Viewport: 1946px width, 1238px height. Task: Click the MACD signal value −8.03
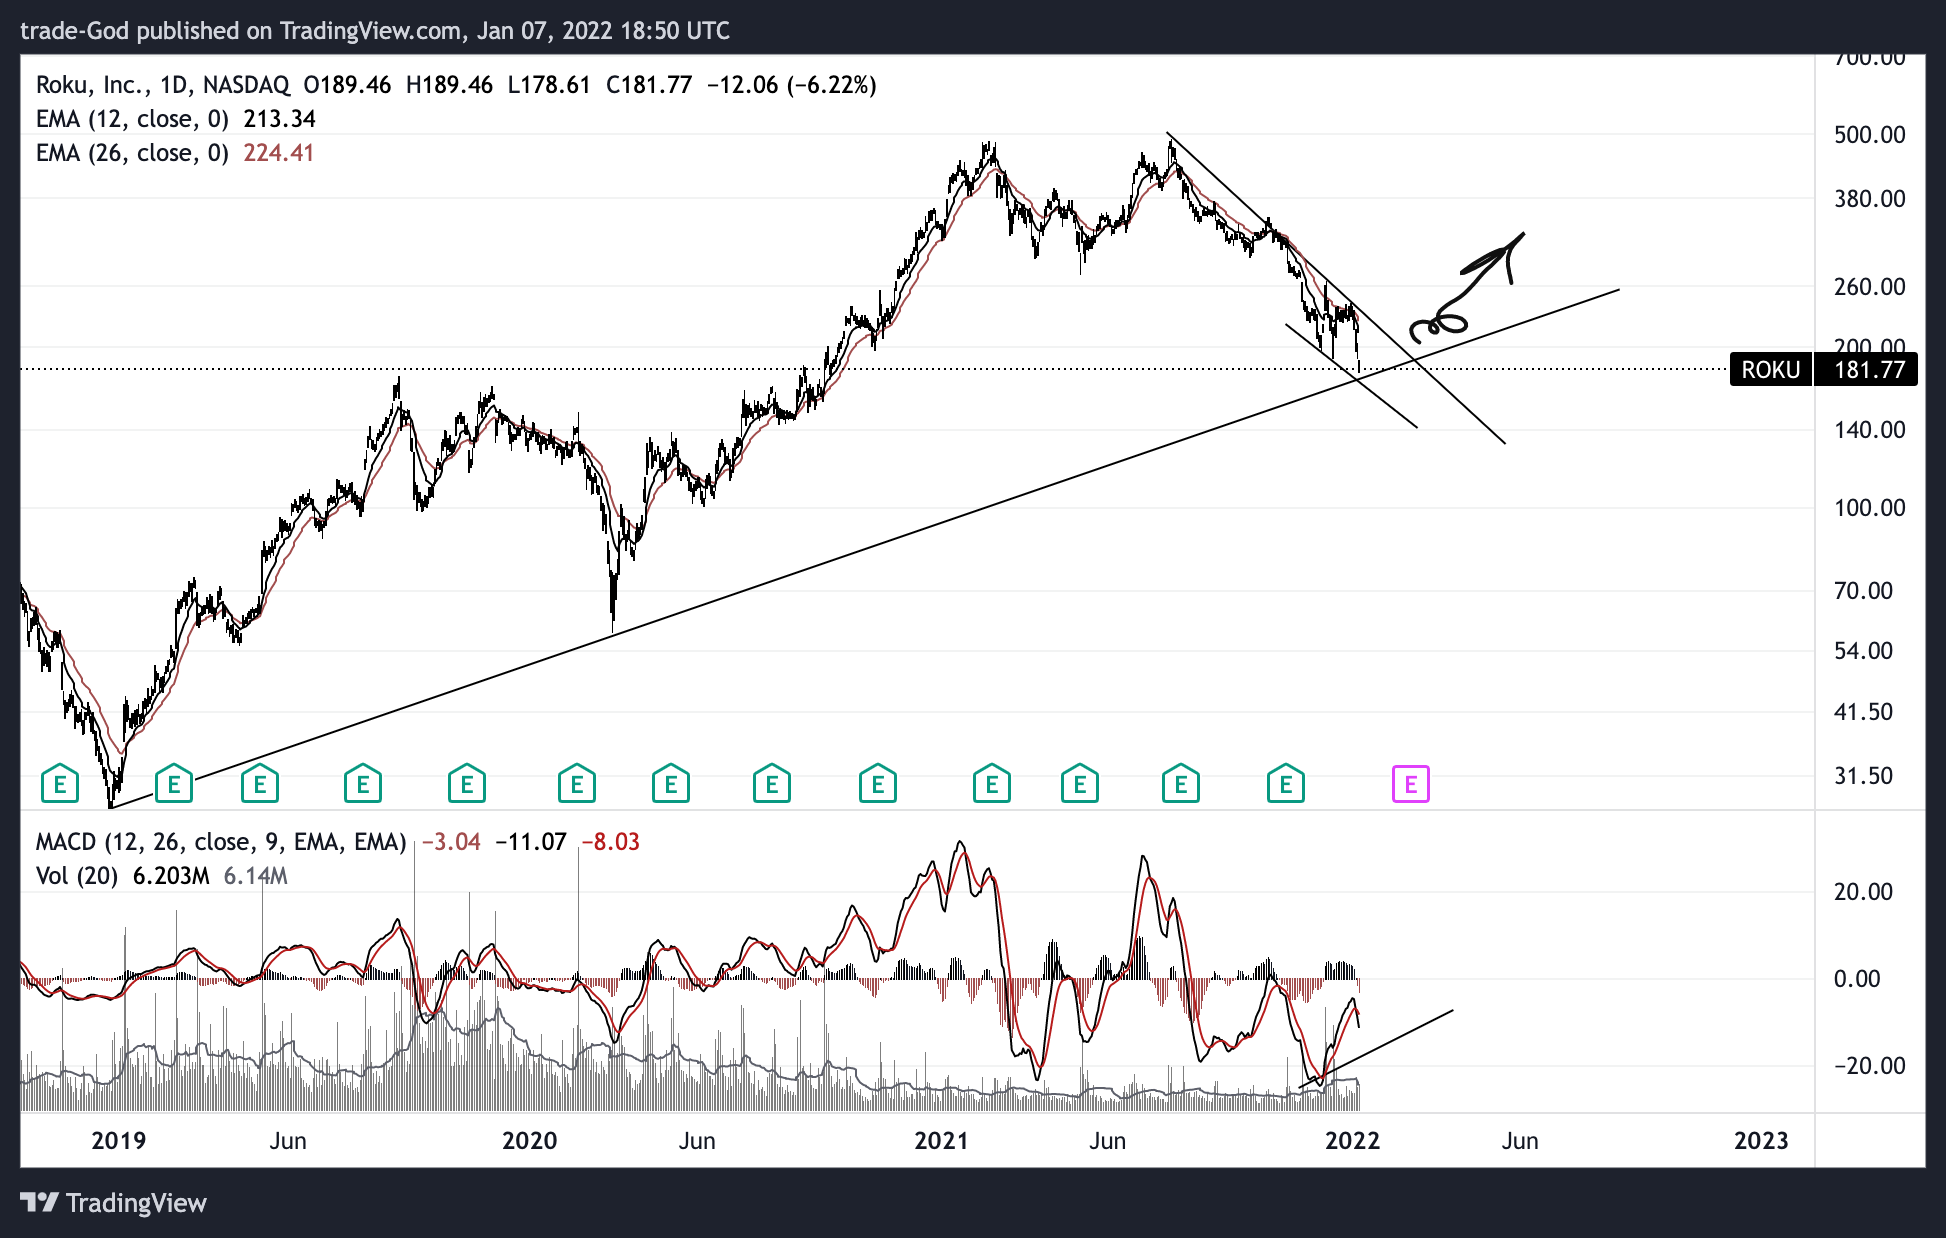pyautogui.click(x=611, y=842)
